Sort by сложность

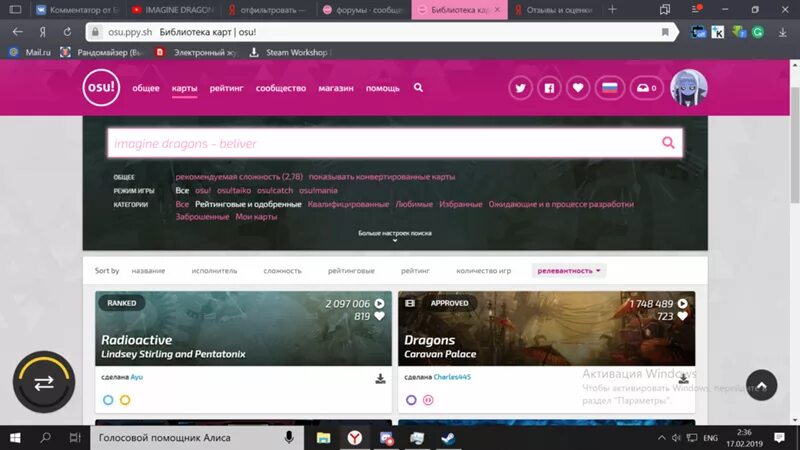tap(283, 271)
